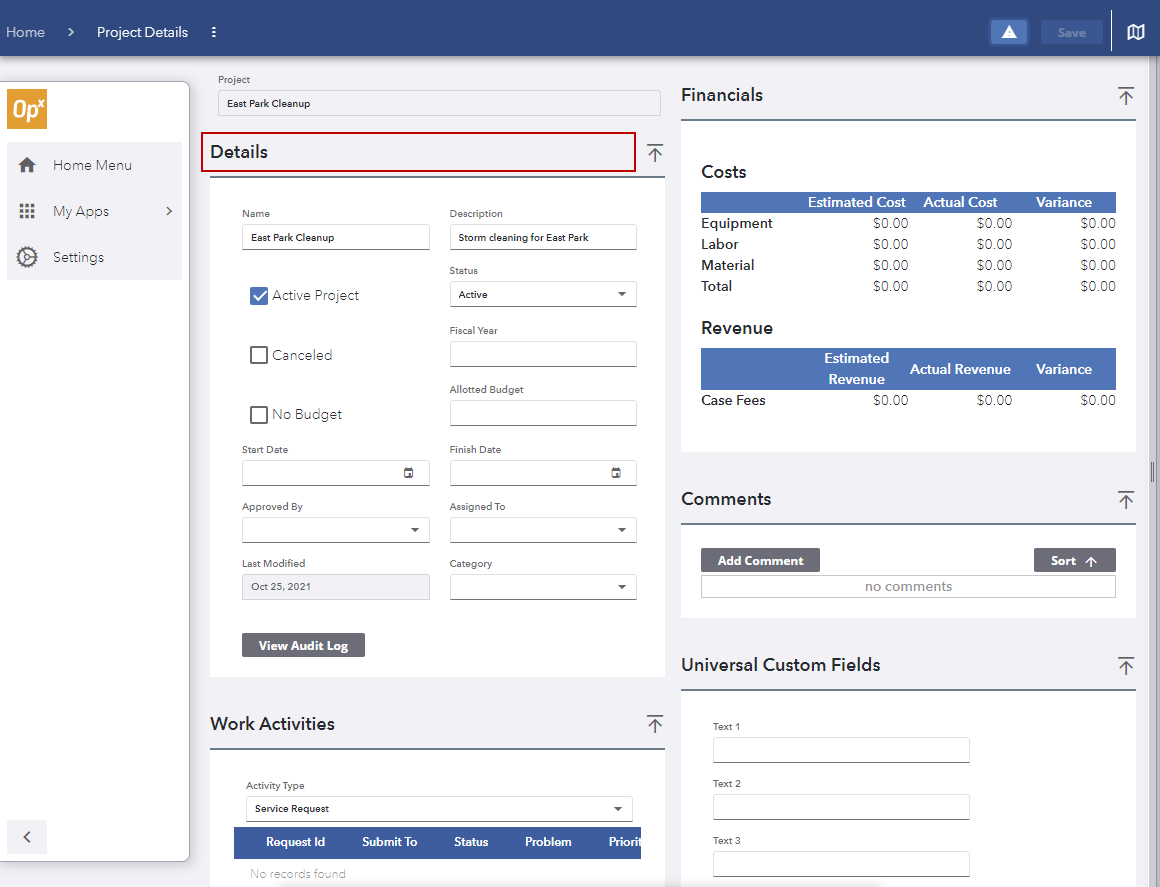This screenshot has width=1160, height=887.
Task: Click the Add Comment button
Action: (760, 560)
